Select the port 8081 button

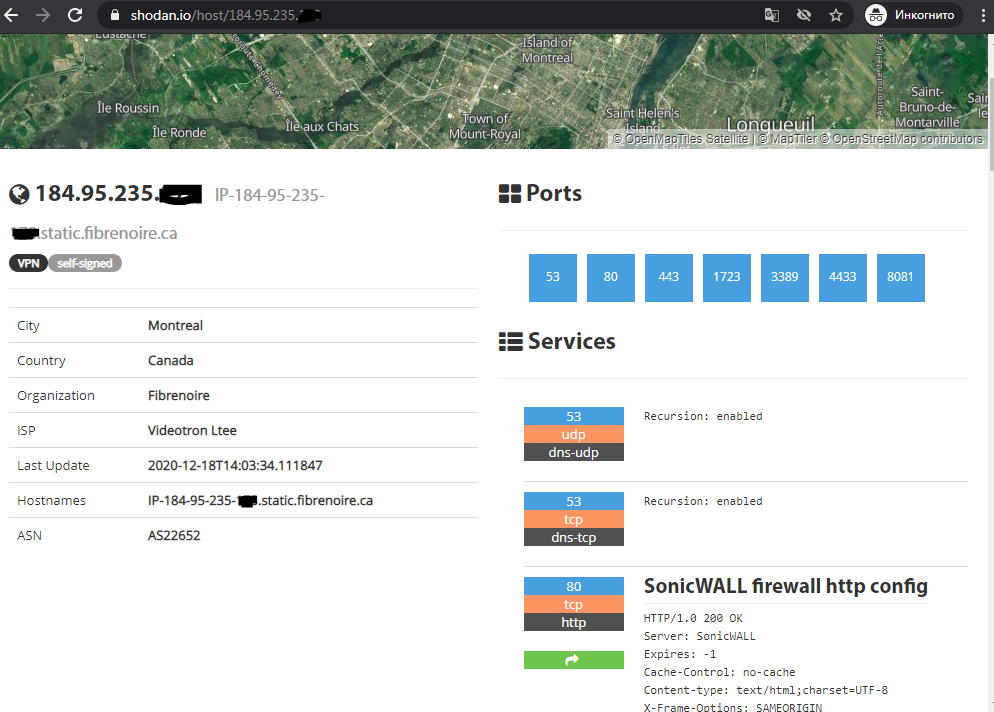900,278
